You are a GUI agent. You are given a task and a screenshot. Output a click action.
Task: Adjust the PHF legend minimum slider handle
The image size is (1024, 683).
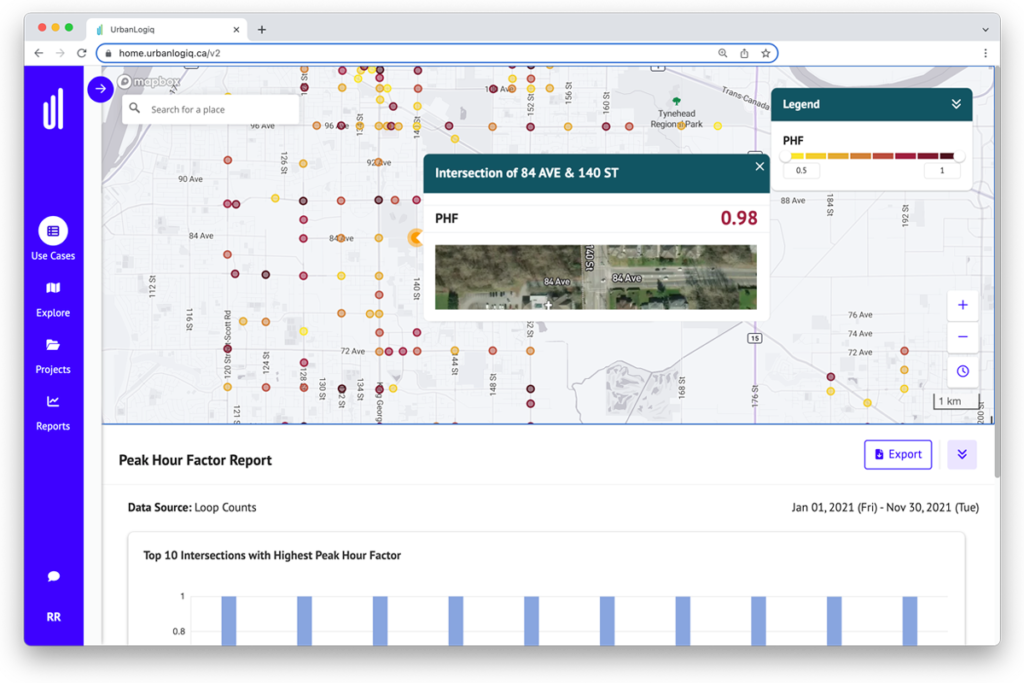(785, 156)
